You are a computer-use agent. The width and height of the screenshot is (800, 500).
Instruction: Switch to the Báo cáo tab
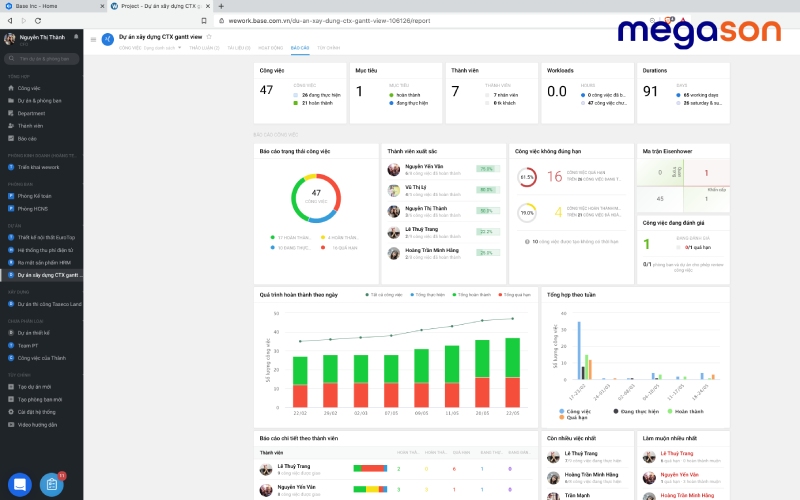[300, 47]
